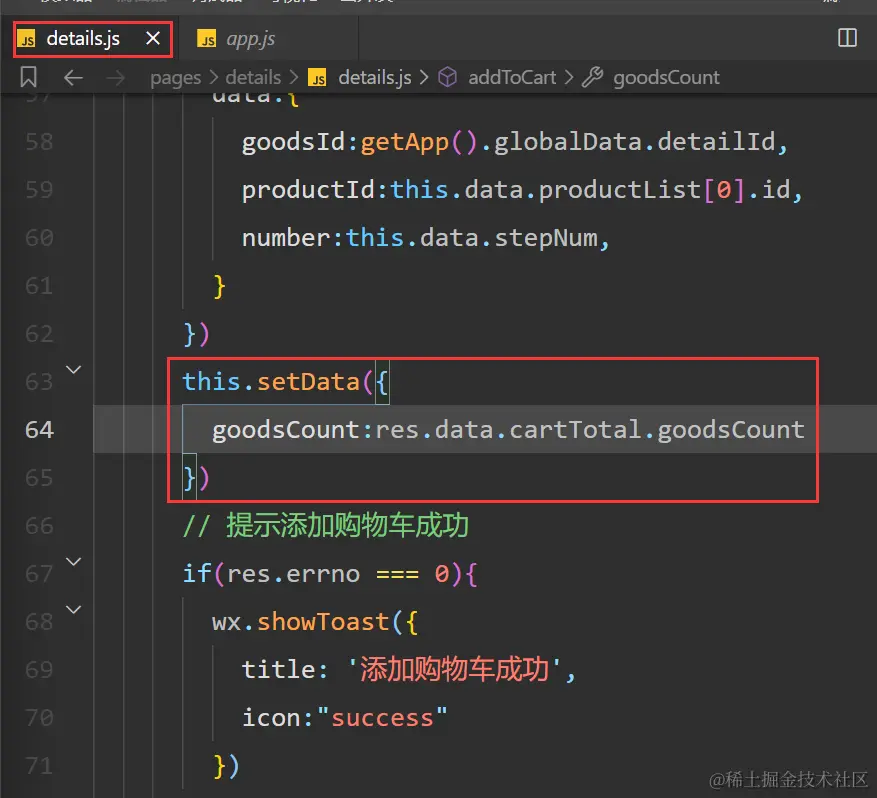Click on stepNum in line 60
The image size is (877, 798).
(x=546, y=238)
